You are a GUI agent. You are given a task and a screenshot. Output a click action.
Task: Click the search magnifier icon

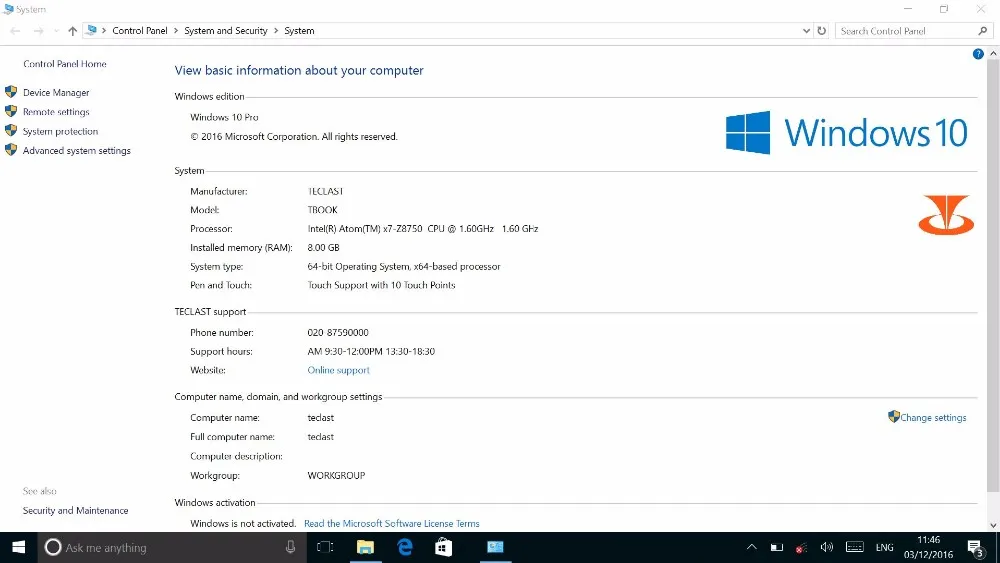[x=983, y=31]
